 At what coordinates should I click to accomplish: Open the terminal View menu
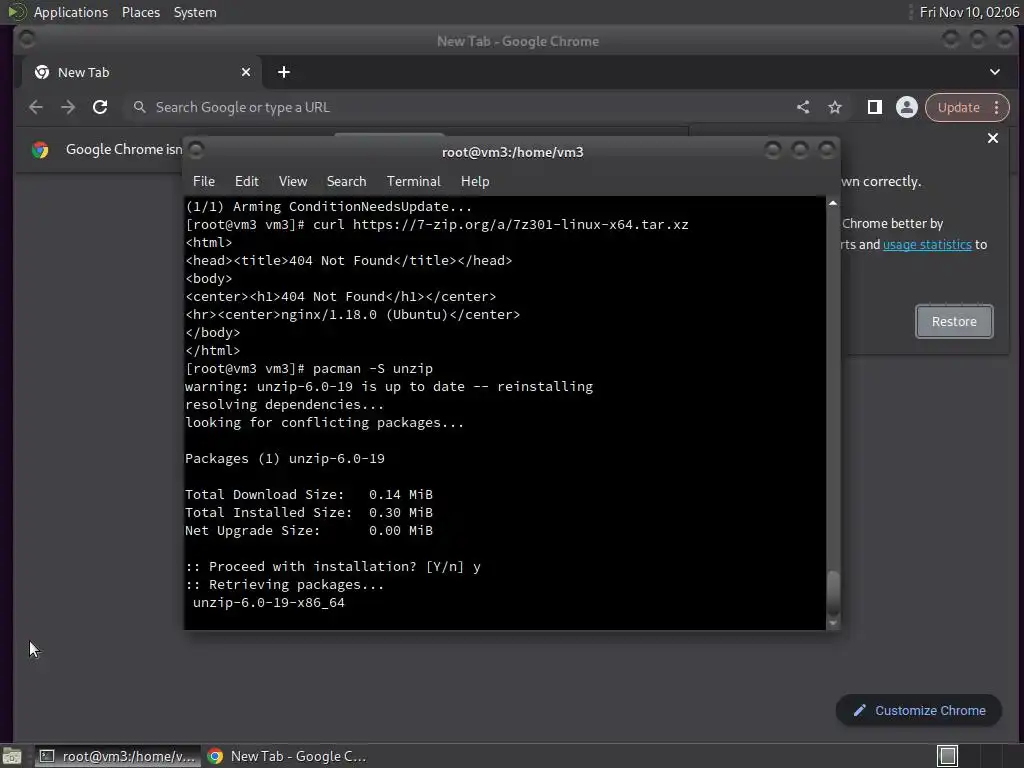pos(293,181)
